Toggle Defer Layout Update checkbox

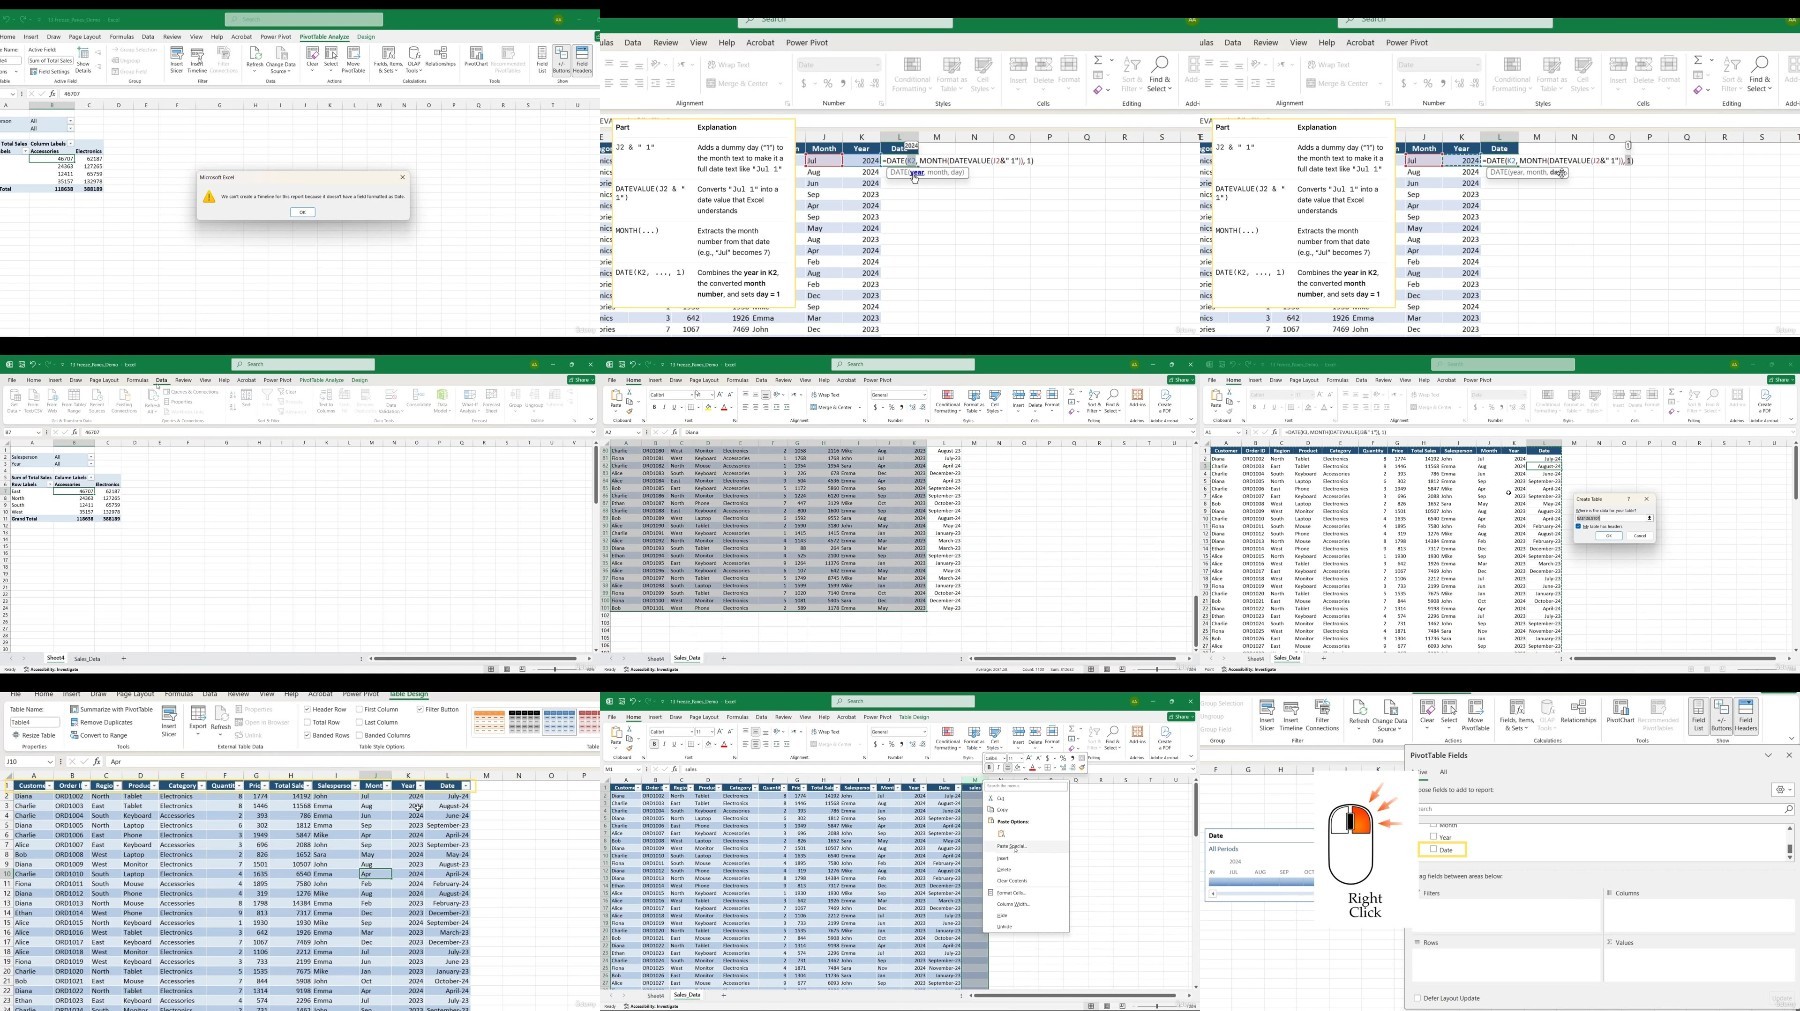[x=1418, y=998]
